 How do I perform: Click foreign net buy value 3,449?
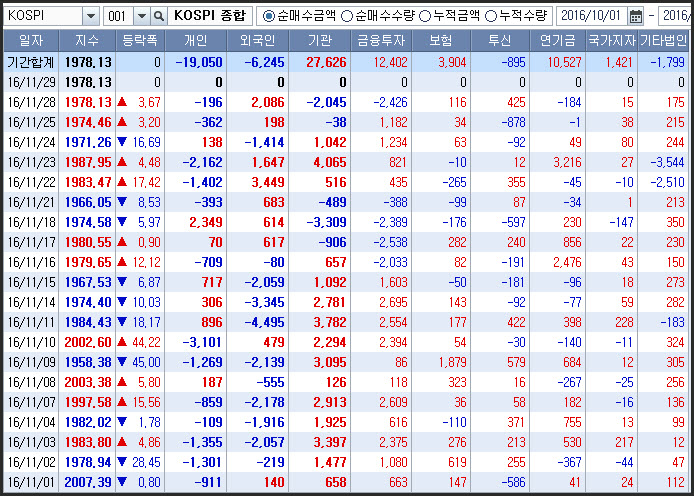click(x=268, y=182)
